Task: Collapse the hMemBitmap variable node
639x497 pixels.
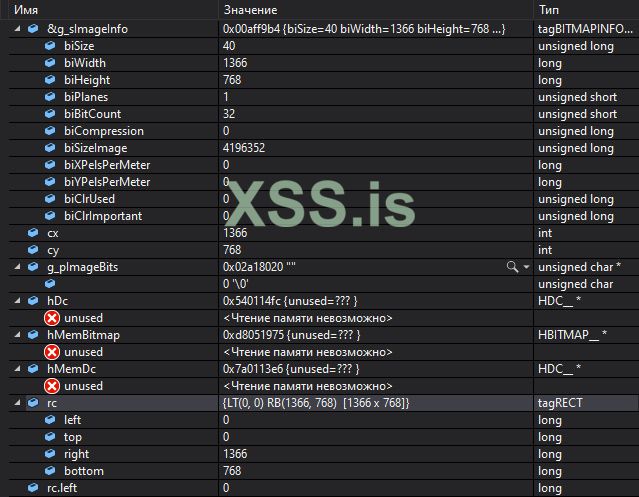Action: [17, 335]
